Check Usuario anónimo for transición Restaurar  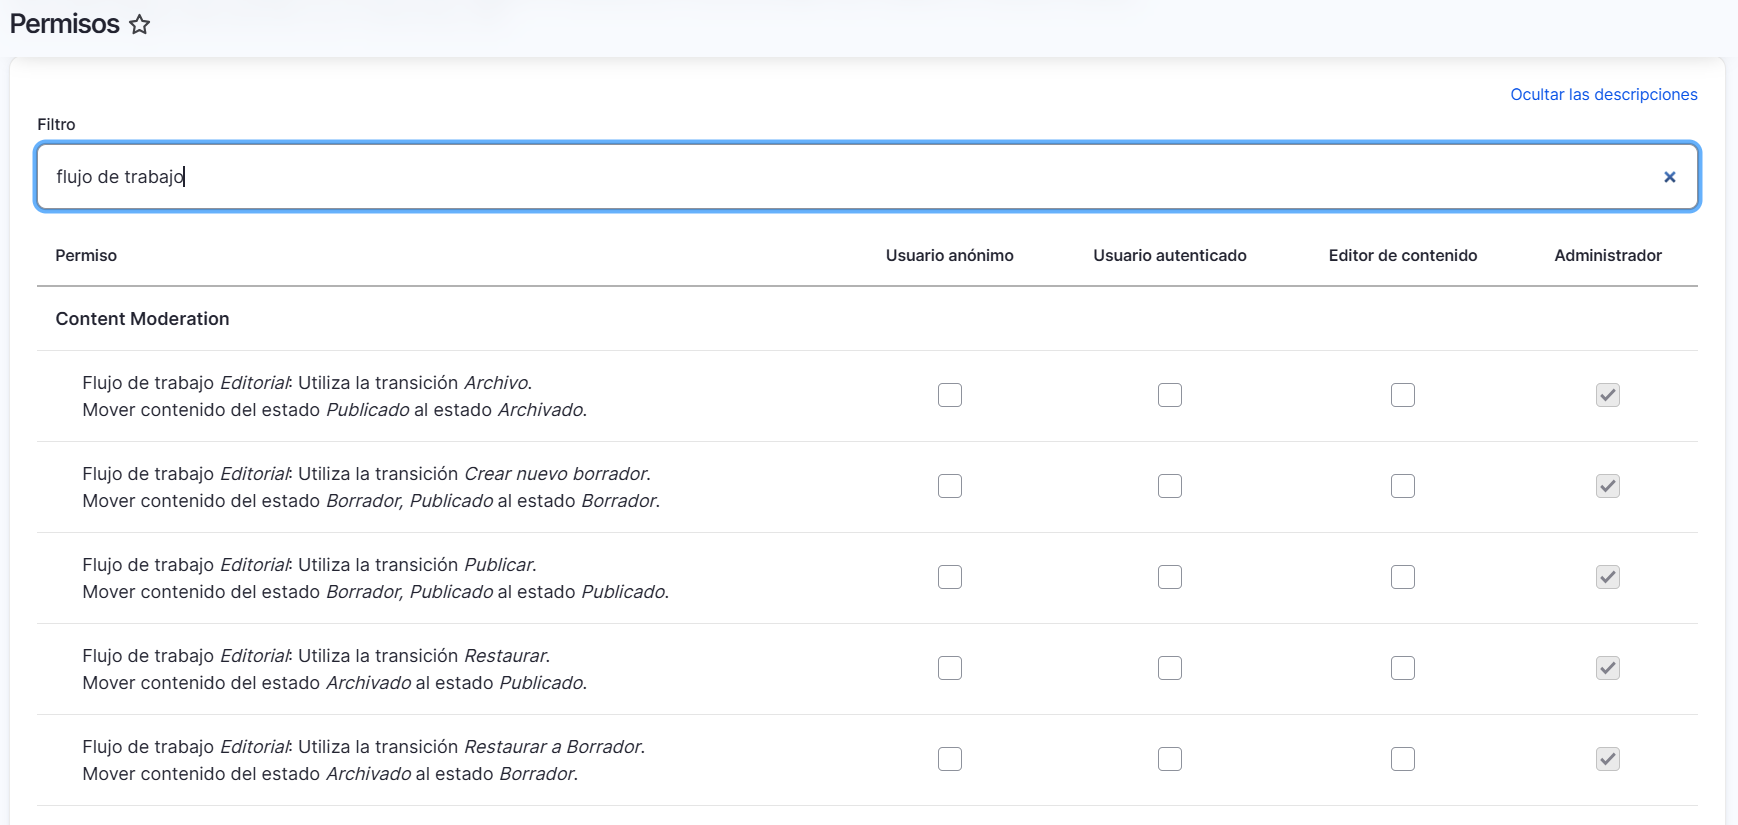(x=950, y=668)
